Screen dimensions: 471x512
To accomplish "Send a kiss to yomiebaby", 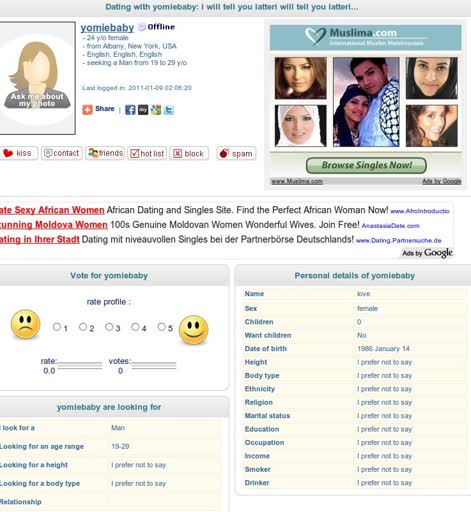I will click(18, 153).
